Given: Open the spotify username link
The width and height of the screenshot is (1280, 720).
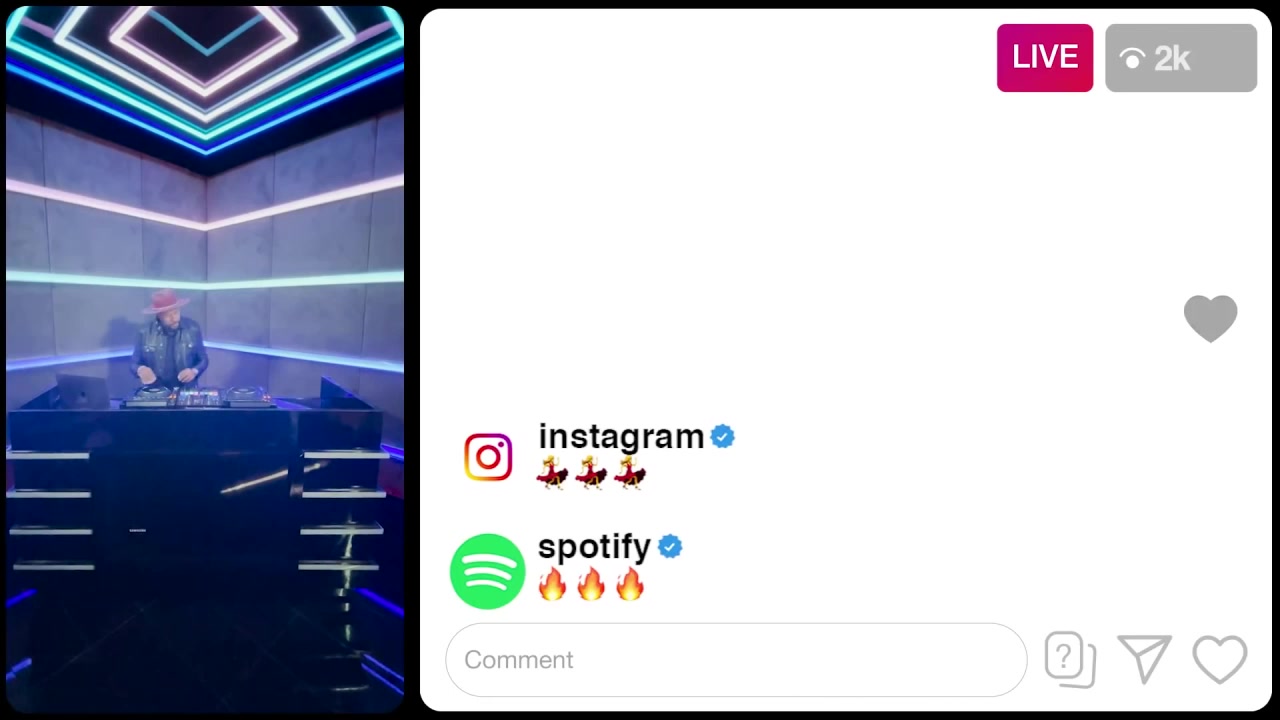Looking at the screenshot, I should tap(594, 547).
